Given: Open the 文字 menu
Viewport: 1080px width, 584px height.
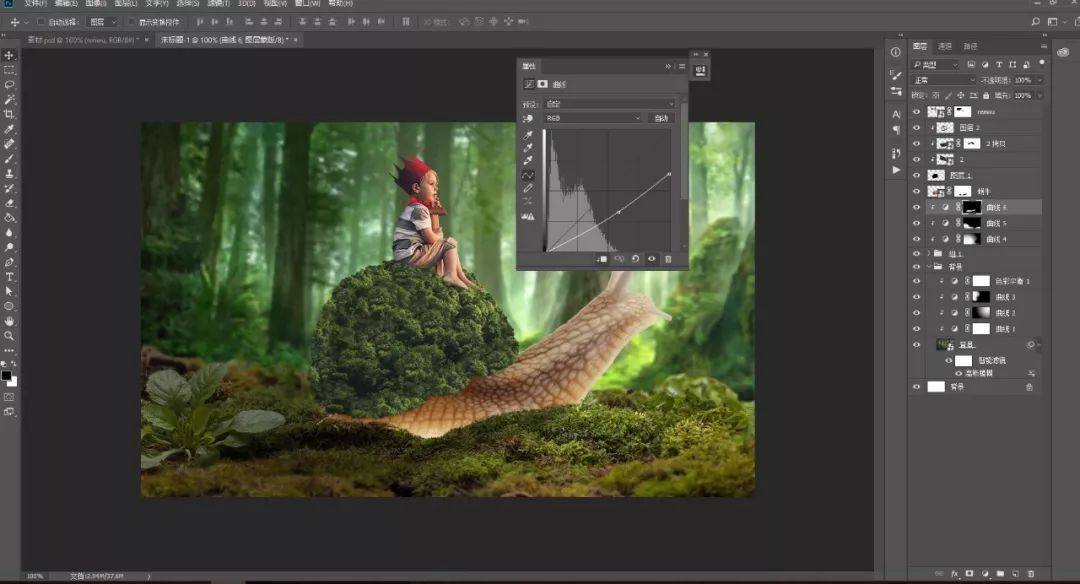Looking at the screenshot, I should coord(157,3).
